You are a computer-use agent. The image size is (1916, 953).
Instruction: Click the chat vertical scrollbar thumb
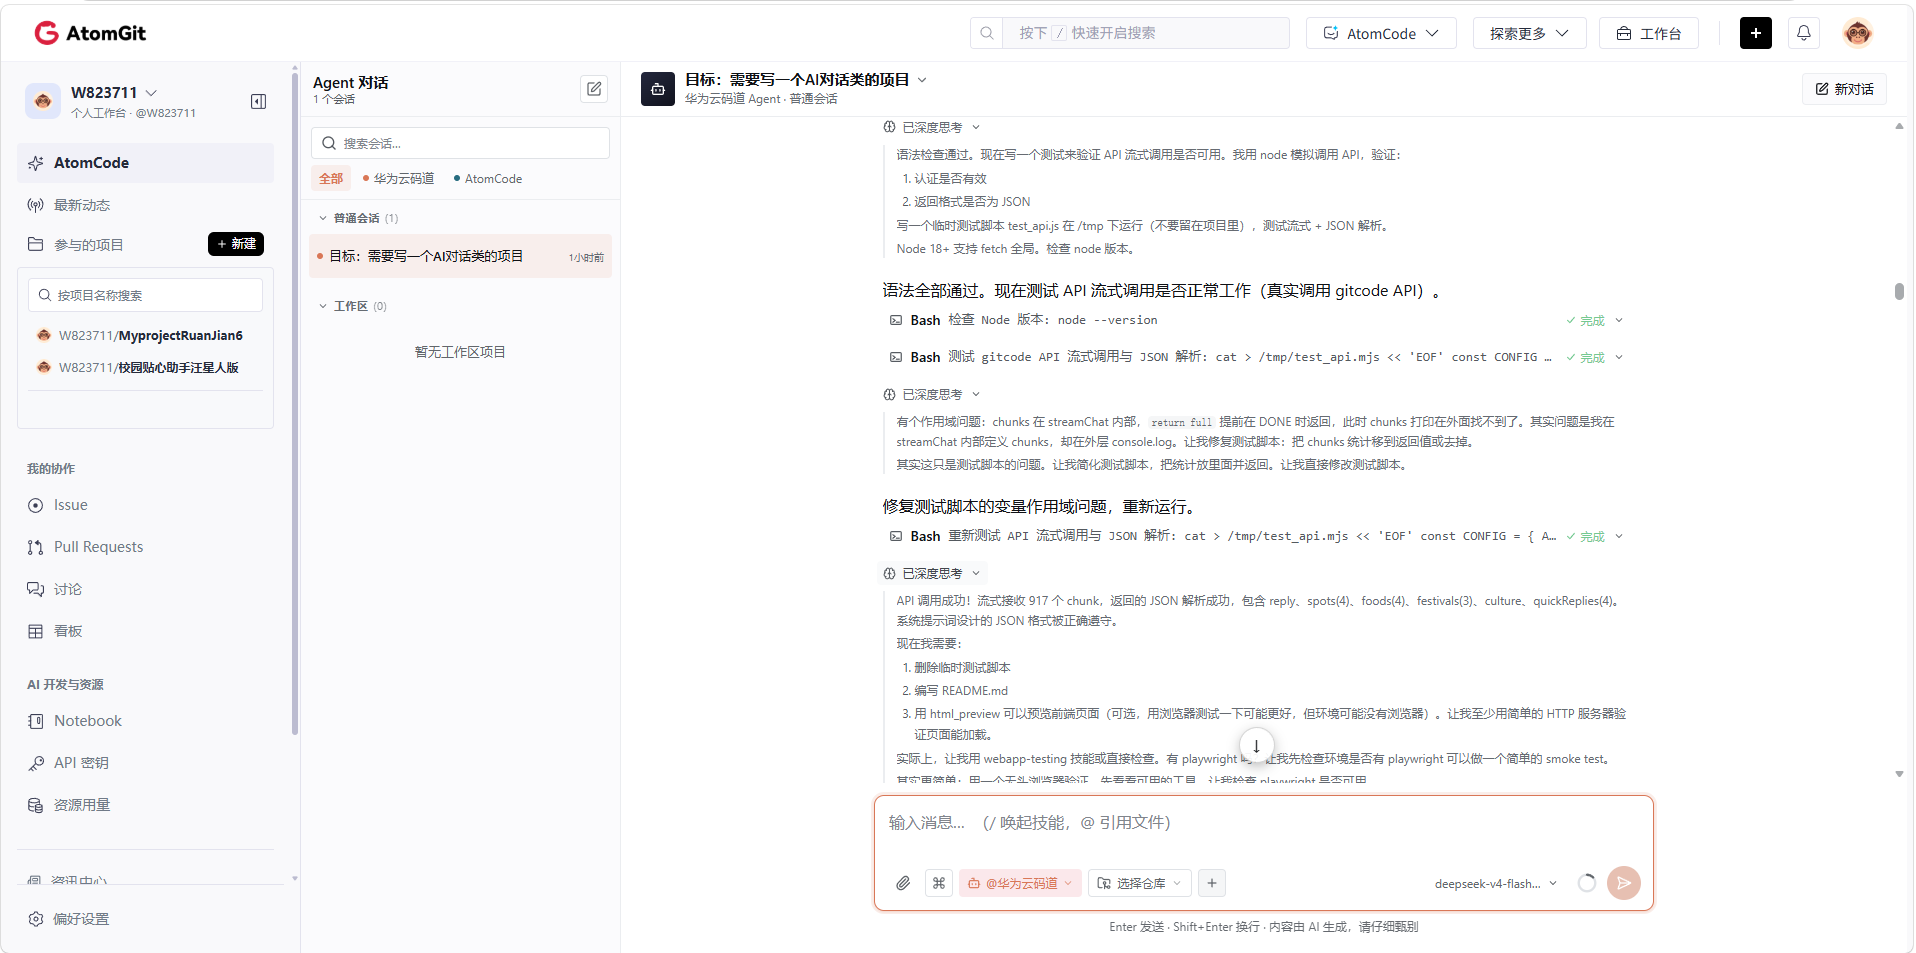[x=1899, y=291]
